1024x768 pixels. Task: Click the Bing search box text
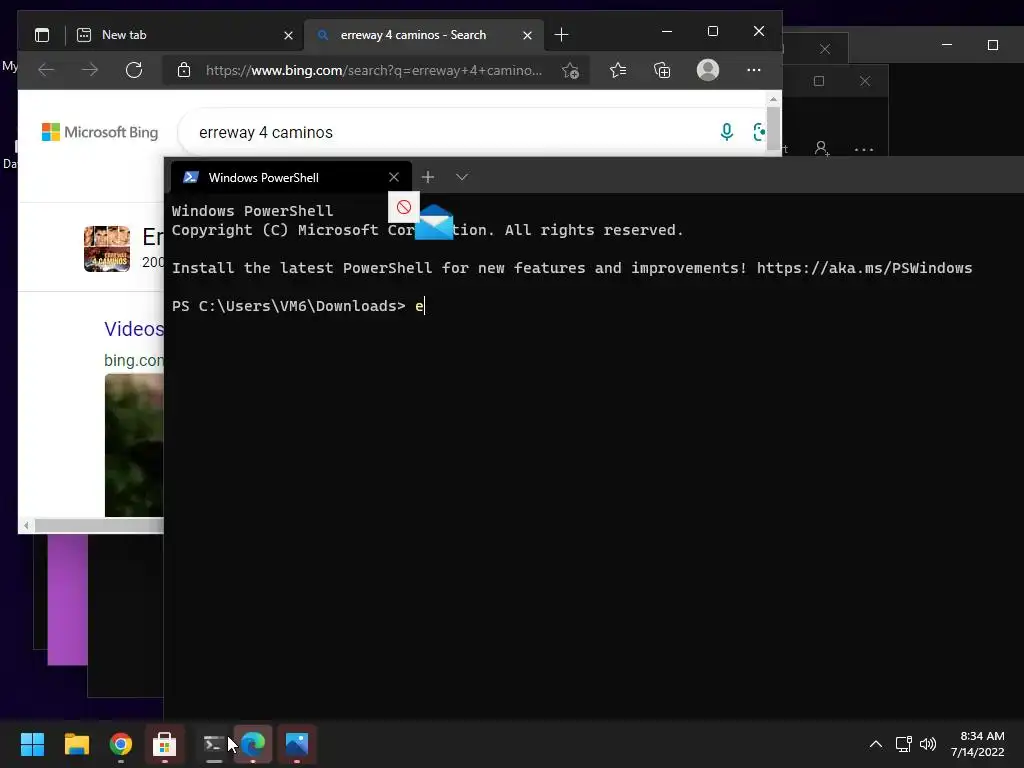[x=266, y=133]
